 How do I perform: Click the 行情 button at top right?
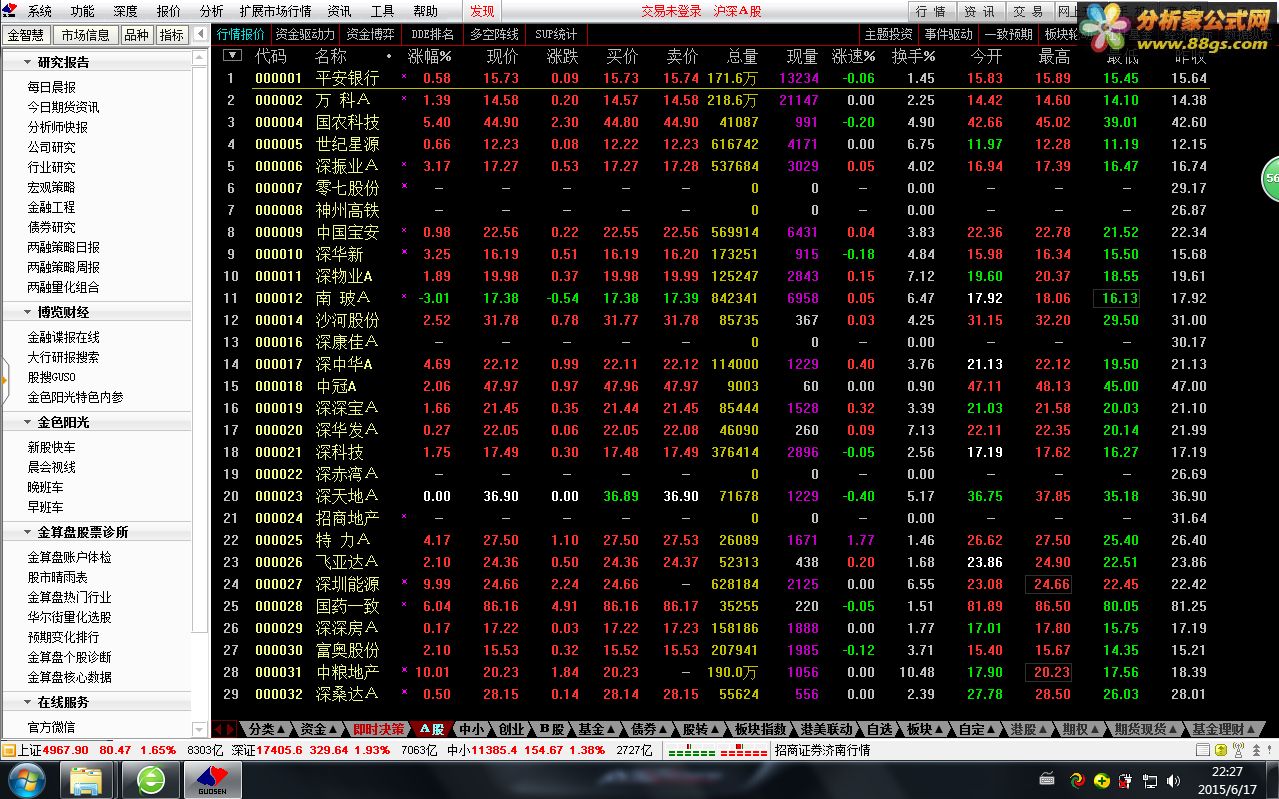coord(930,11)
